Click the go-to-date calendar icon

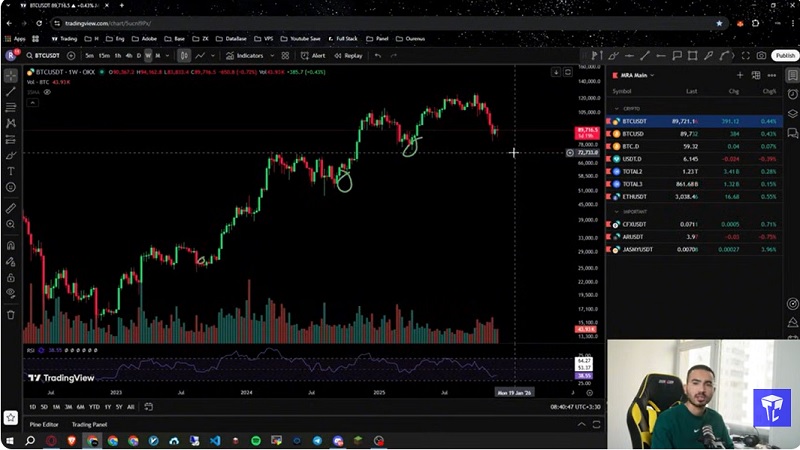click(148, 407)
